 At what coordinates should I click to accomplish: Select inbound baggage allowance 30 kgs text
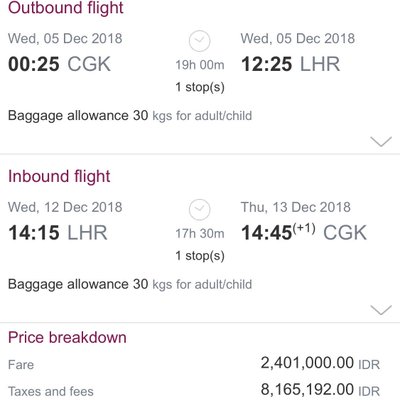130,285
